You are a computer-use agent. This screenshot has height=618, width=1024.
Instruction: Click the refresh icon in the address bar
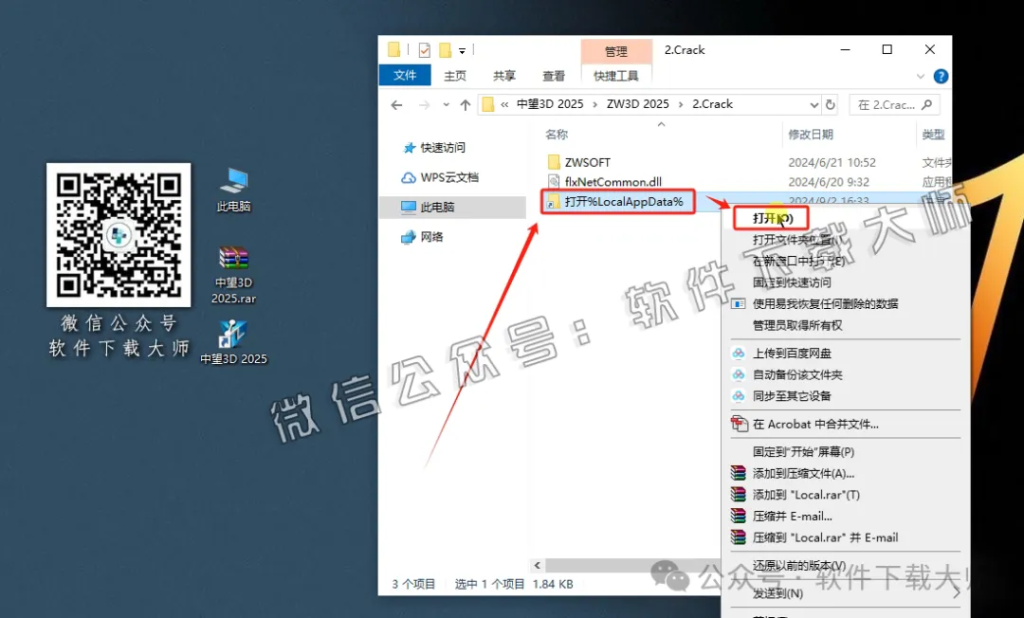(x=830, y=103)
